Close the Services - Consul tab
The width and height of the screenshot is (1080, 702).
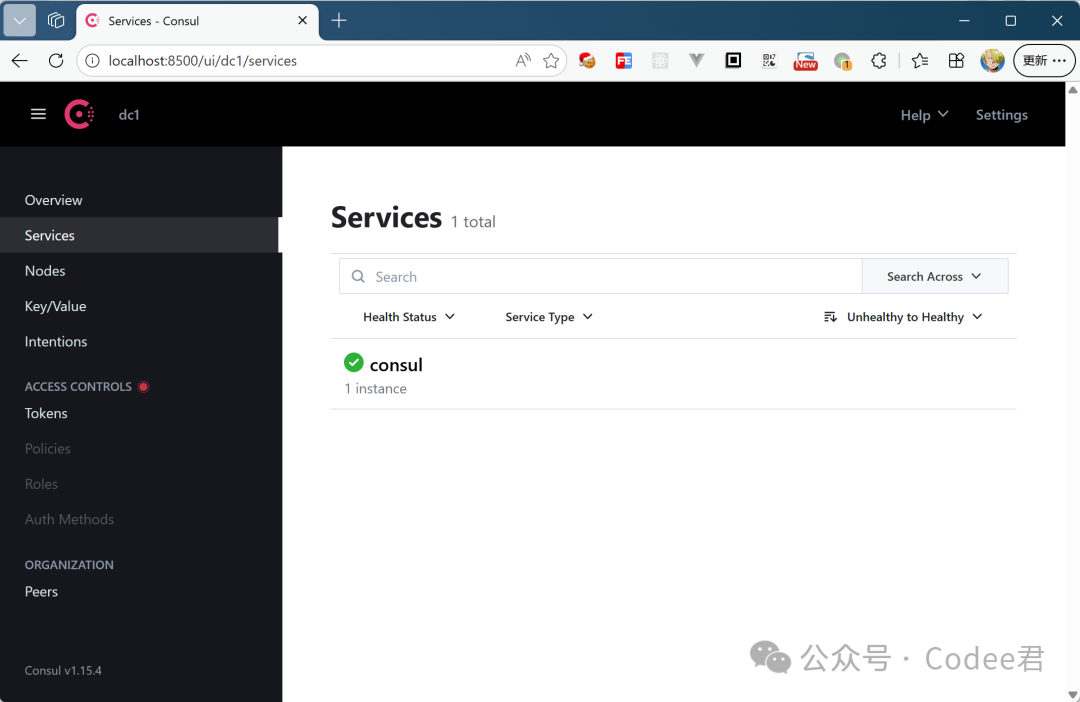click(302, 21)
